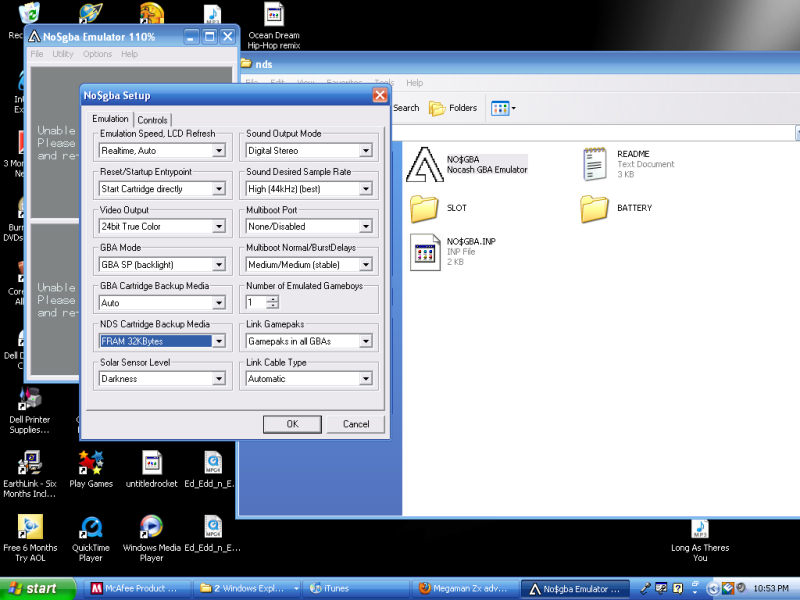Open Utility menu in NoSgba Emulator

(63, 54)
